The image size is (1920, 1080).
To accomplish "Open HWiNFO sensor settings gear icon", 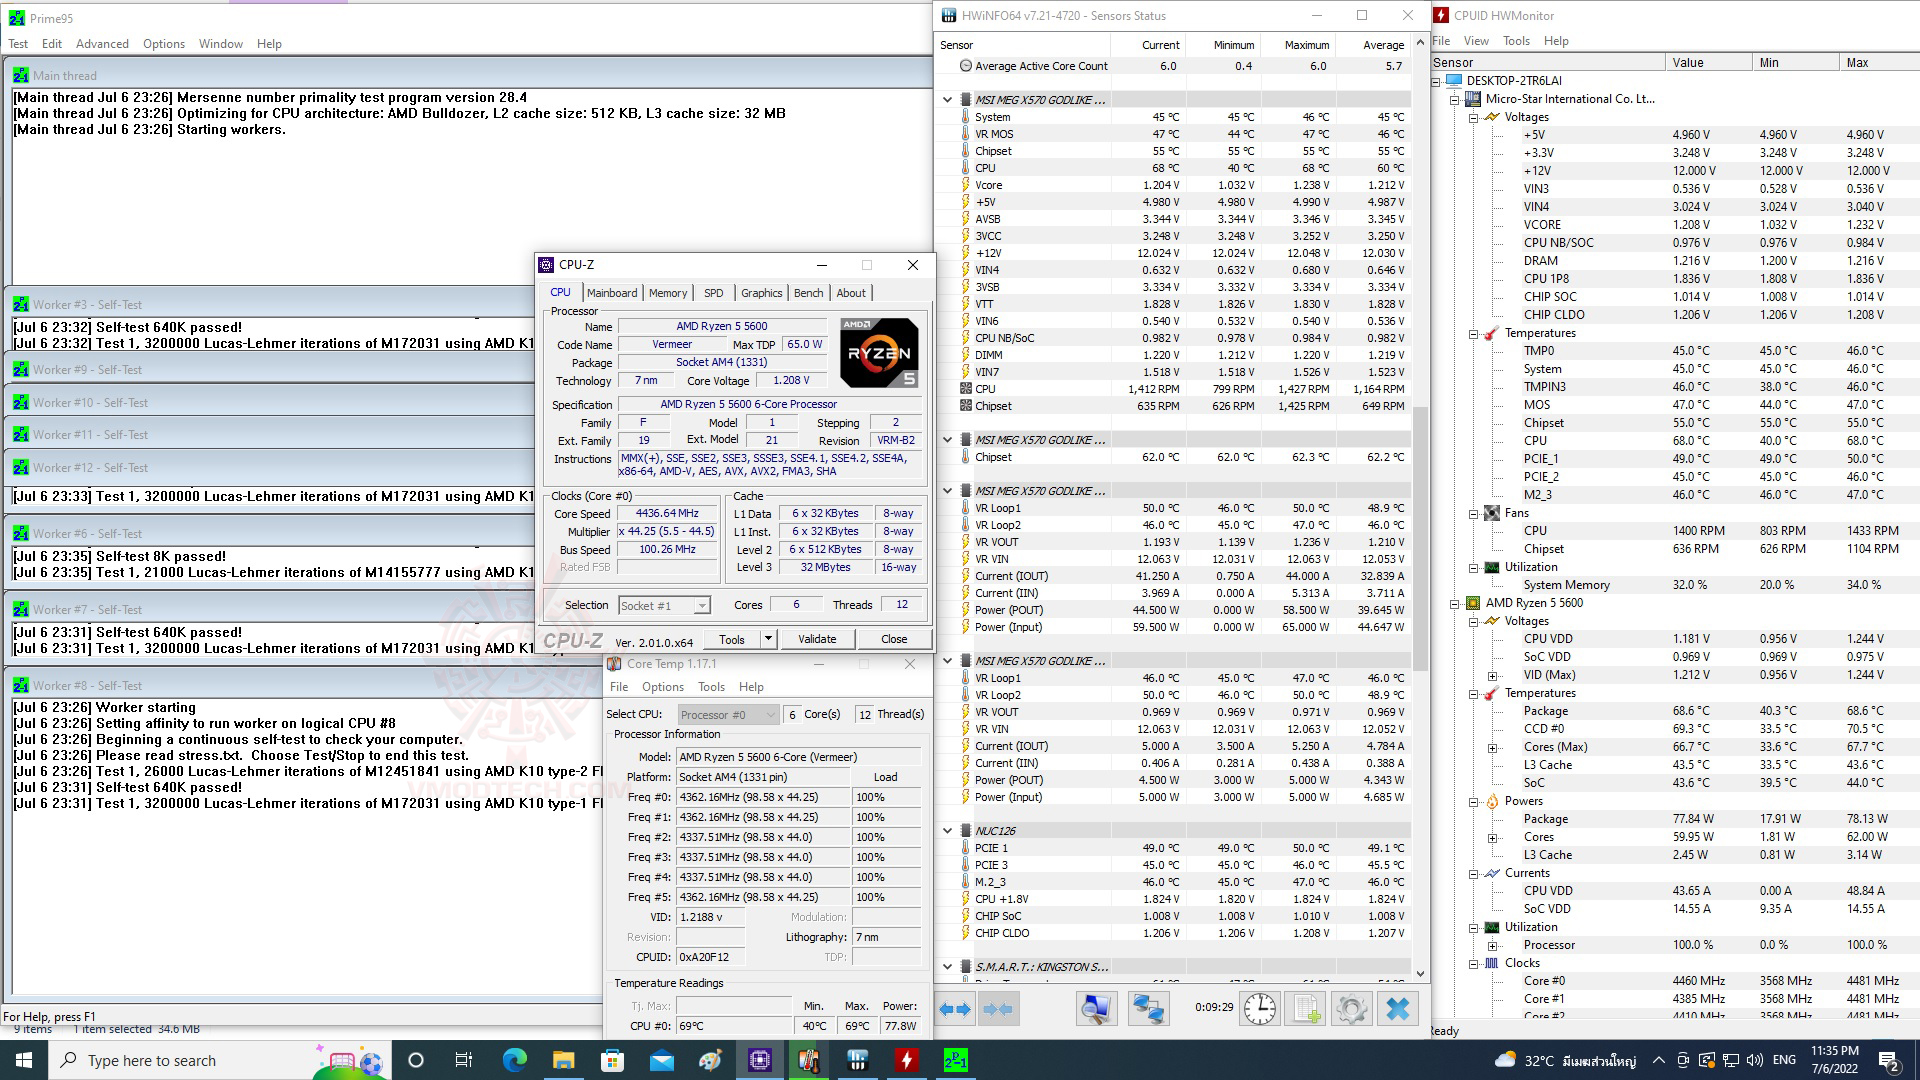I will (1351, 1009).
